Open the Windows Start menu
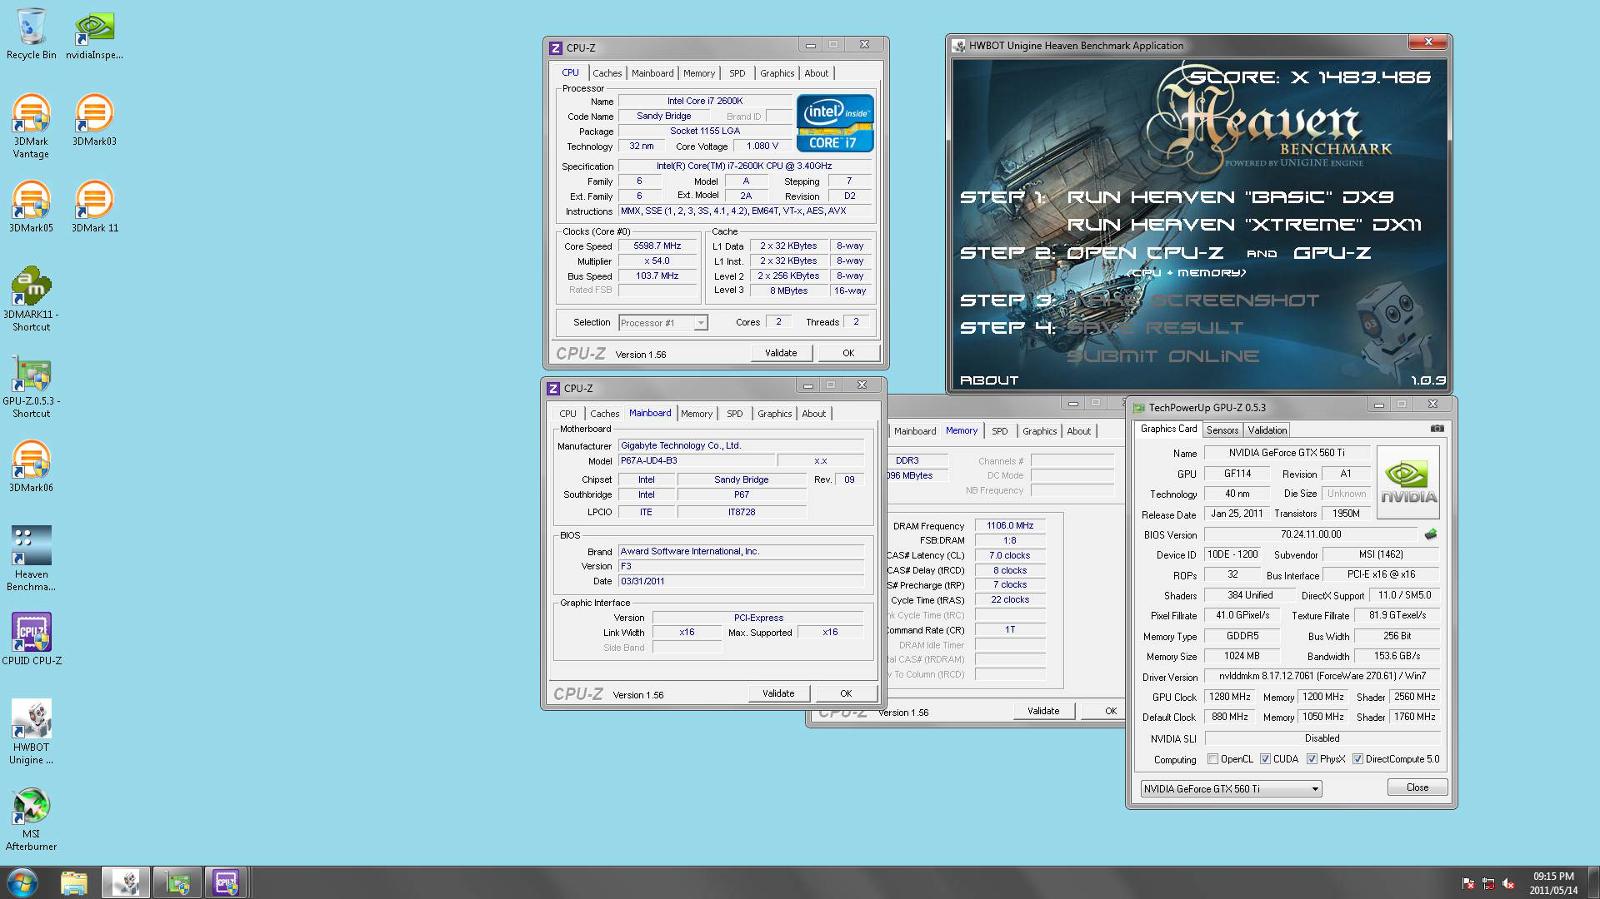 (22, 883)
